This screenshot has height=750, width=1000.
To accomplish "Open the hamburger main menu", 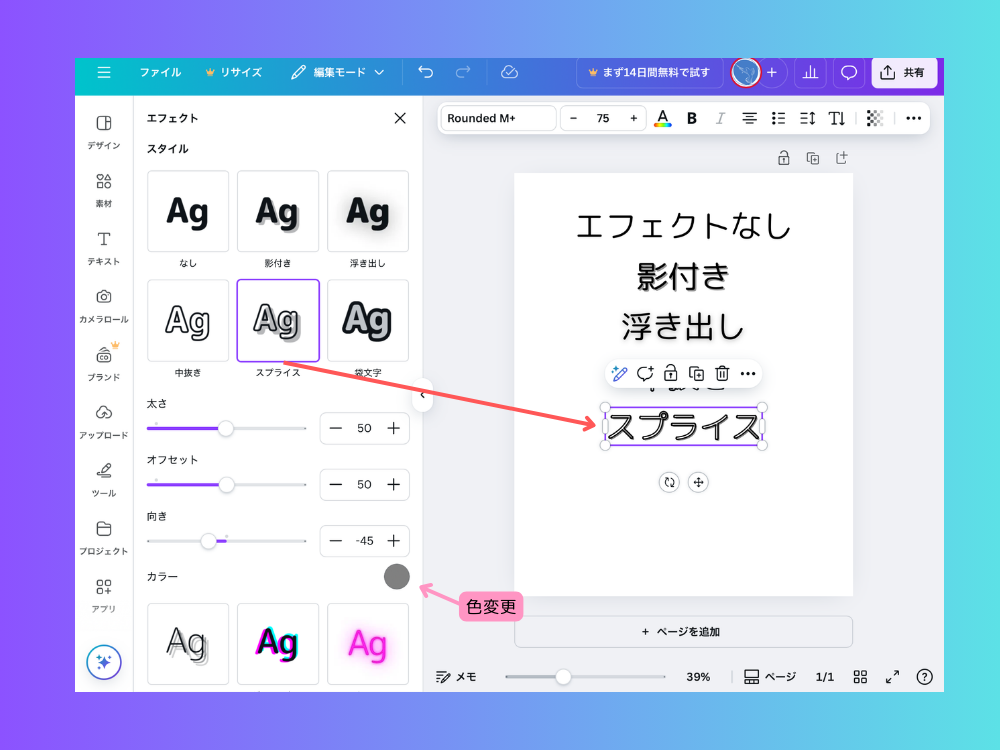I will (104, 72).
